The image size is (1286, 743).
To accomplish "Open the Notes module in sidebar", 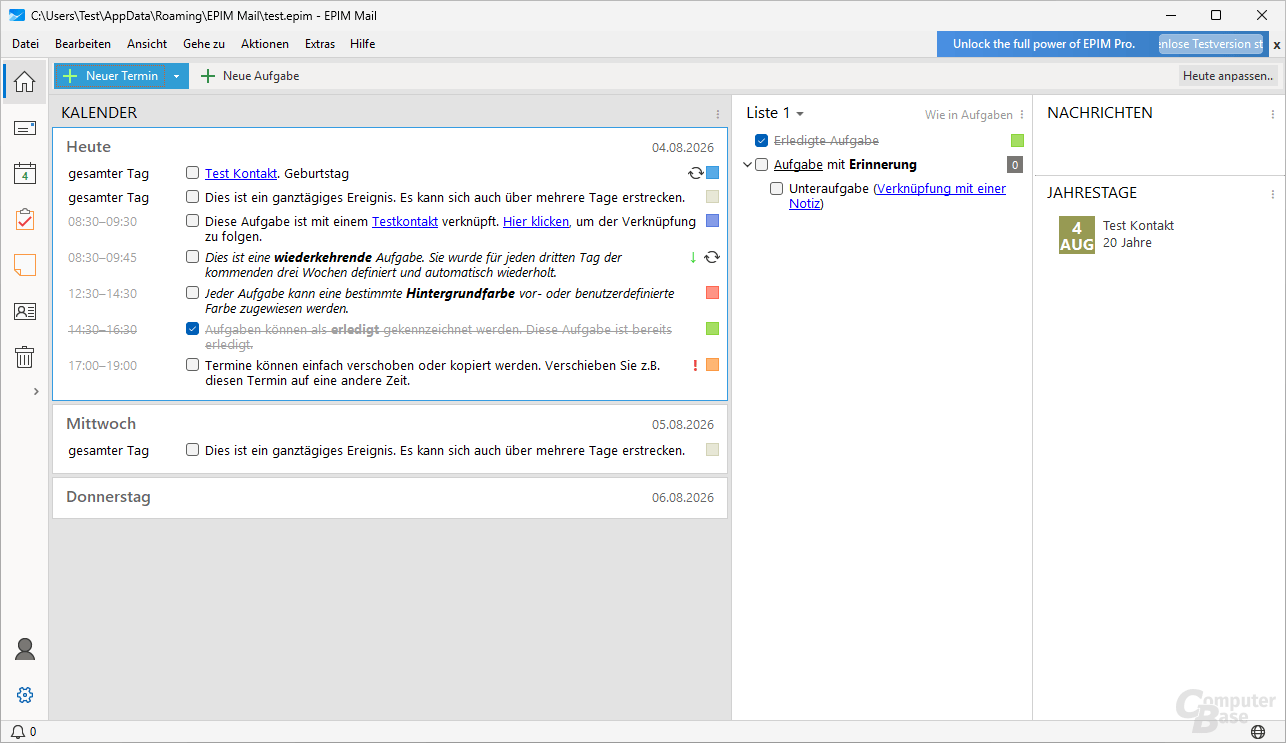I will 24,265.
